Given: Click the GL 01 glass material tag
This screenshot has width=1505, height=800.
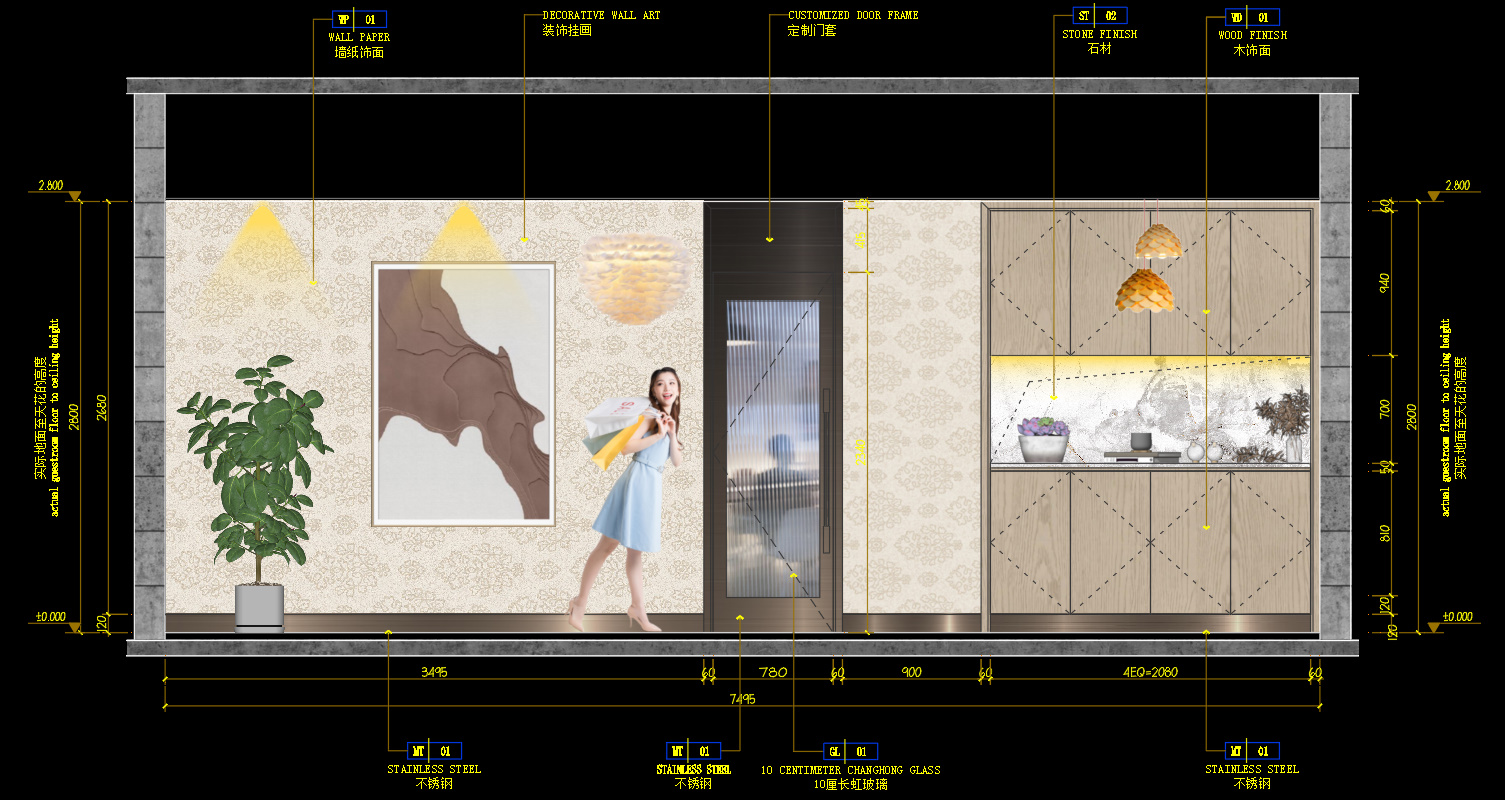Looking at the screenshot, I should 850,751.
